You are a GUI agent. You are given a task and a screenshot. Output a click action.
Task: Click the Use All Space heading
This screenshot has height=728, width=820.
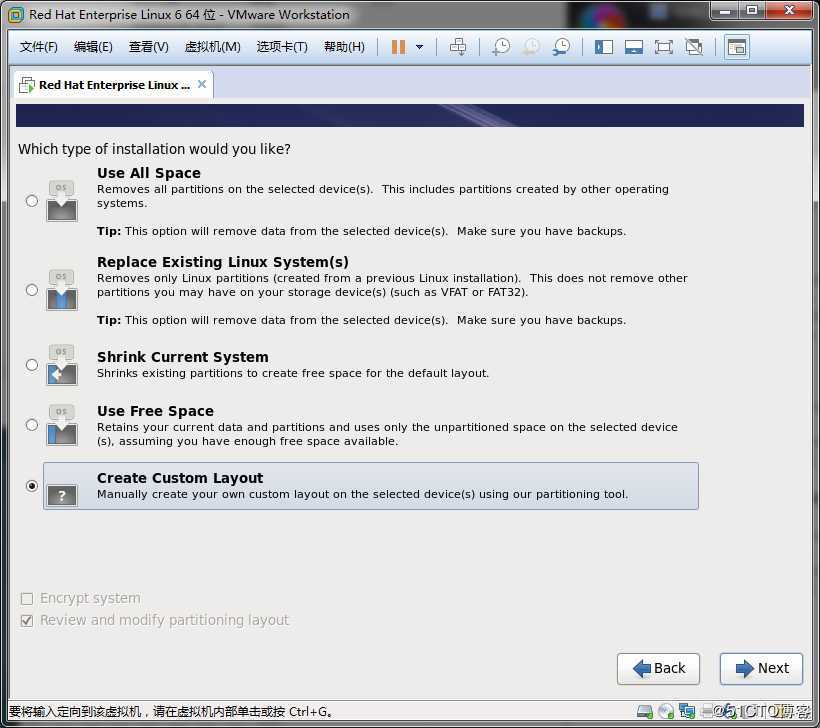pos(149,173)
